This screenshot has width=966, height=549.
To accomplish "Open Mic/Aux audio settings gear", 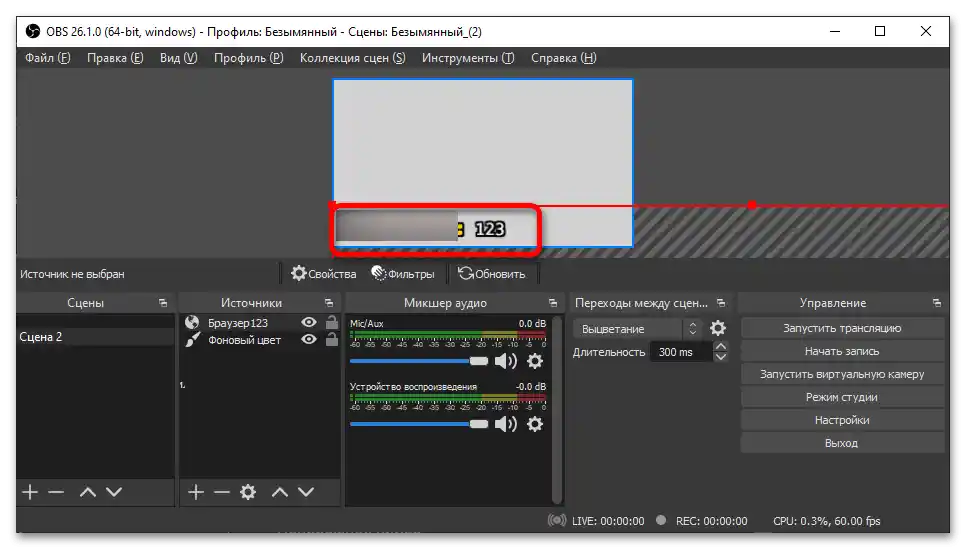I will click(535, 361).
